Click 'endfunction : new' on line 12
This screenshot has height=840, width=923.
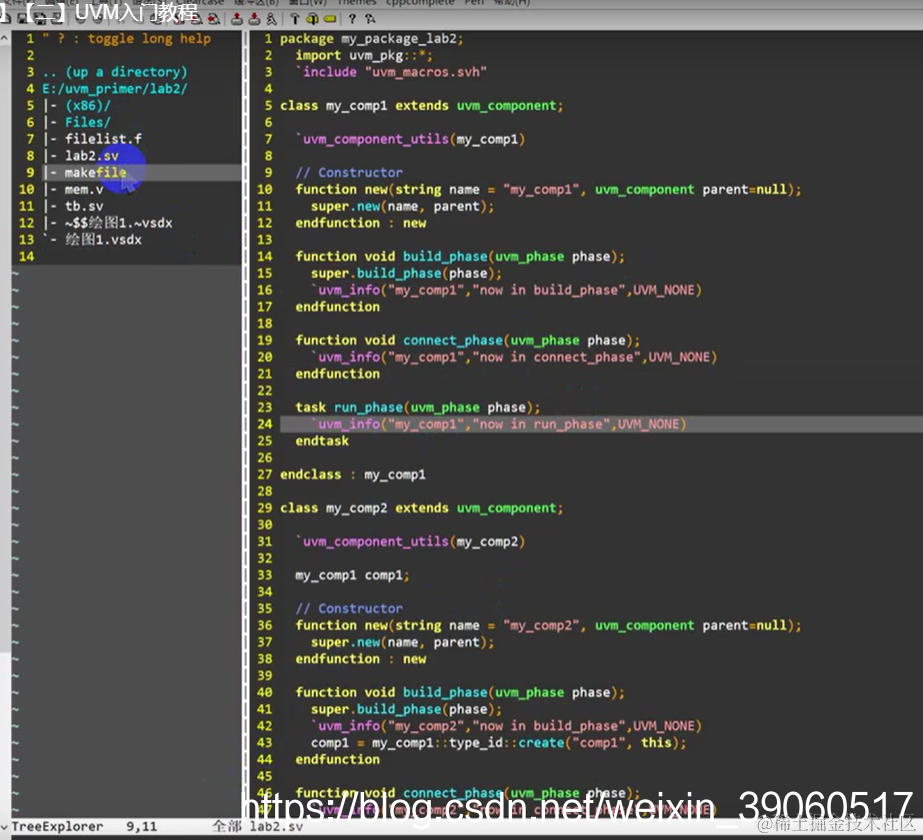point(360,223)
